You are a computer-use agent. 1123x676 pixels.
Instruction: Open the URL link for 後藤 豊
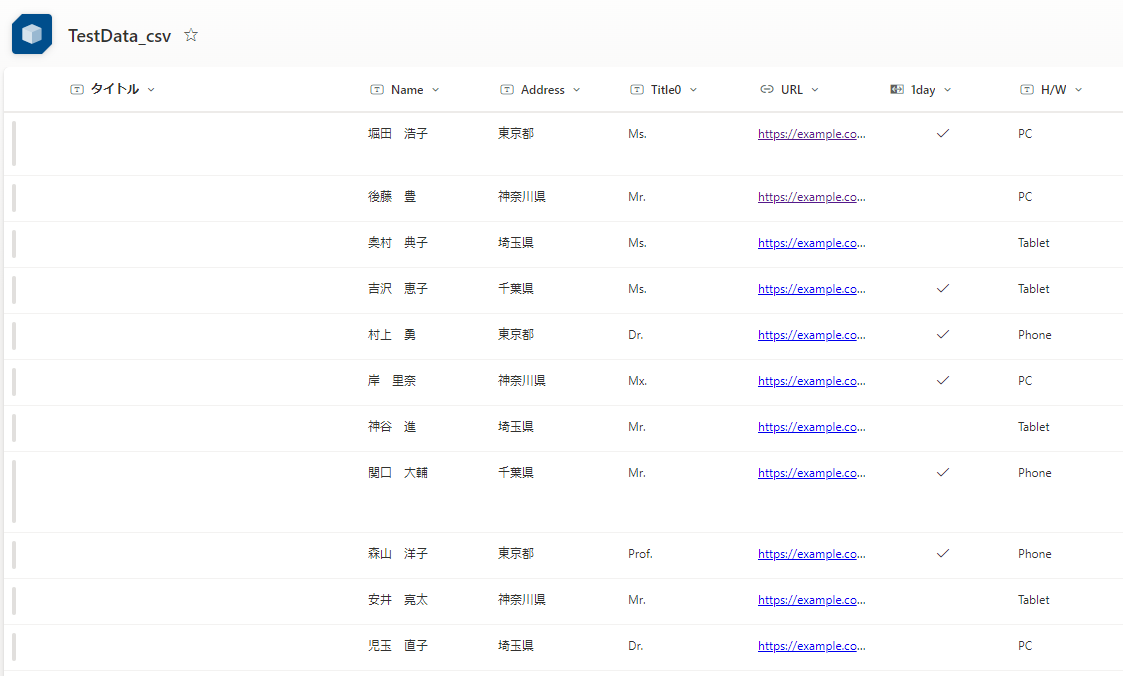pyautogui.click(x=811, y=197)
